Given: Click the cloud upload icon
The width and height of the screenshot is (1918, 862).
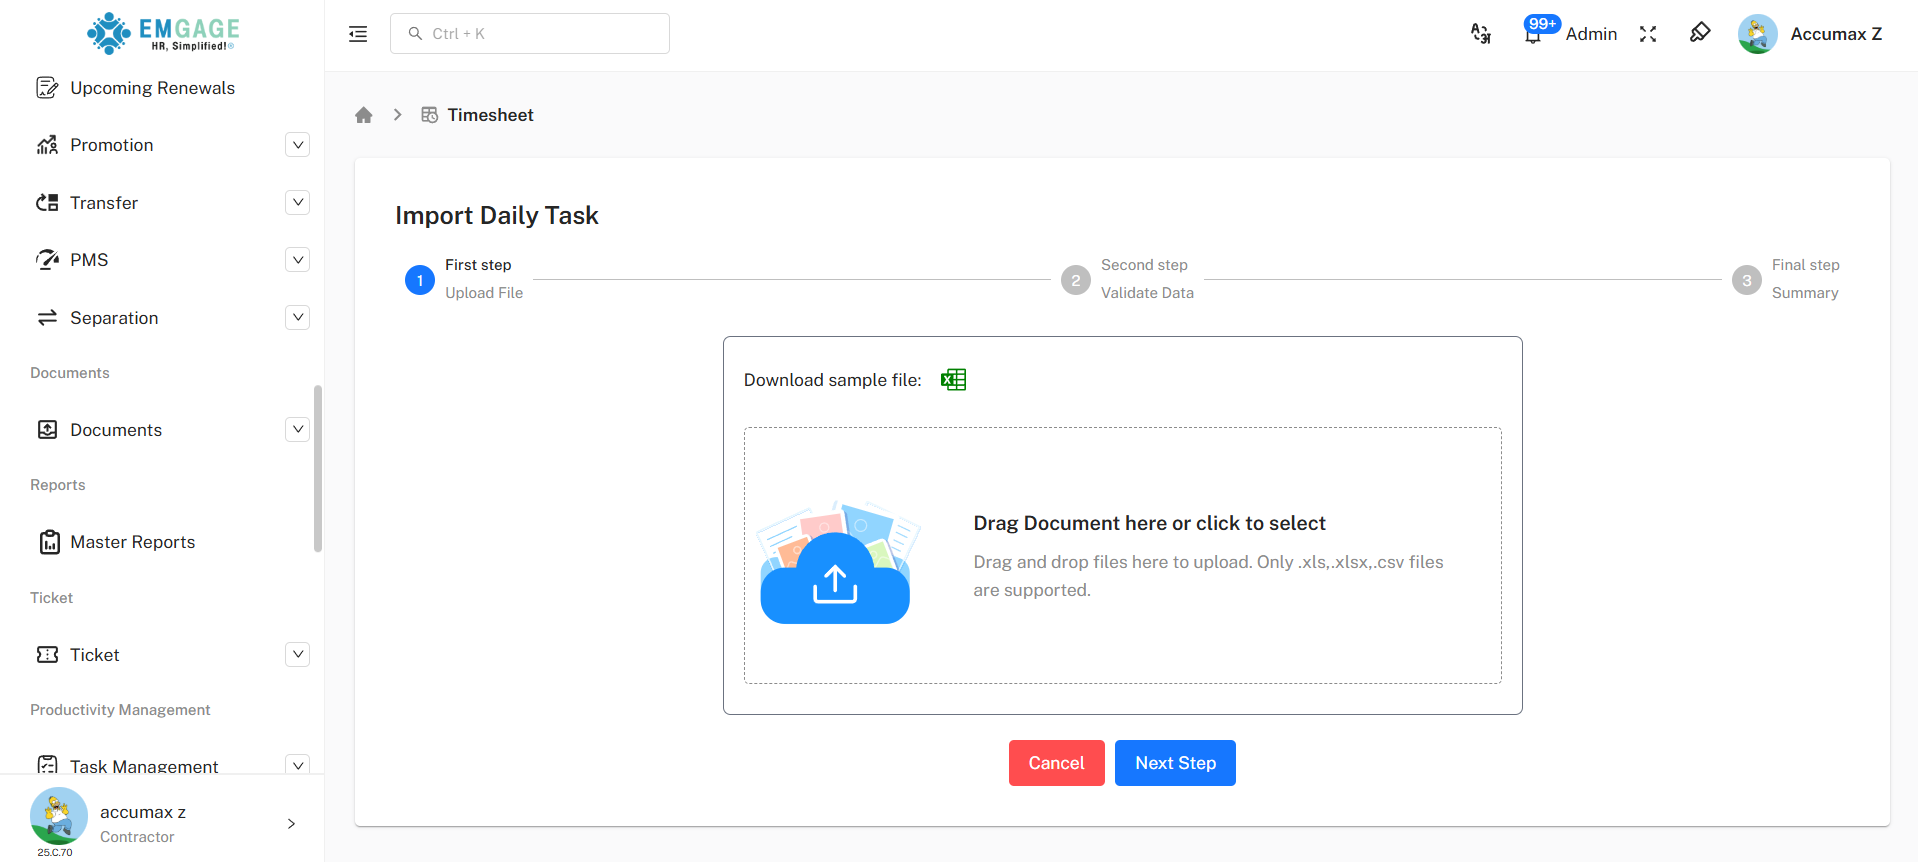Looking at the screenshot, I should point(835,580).
